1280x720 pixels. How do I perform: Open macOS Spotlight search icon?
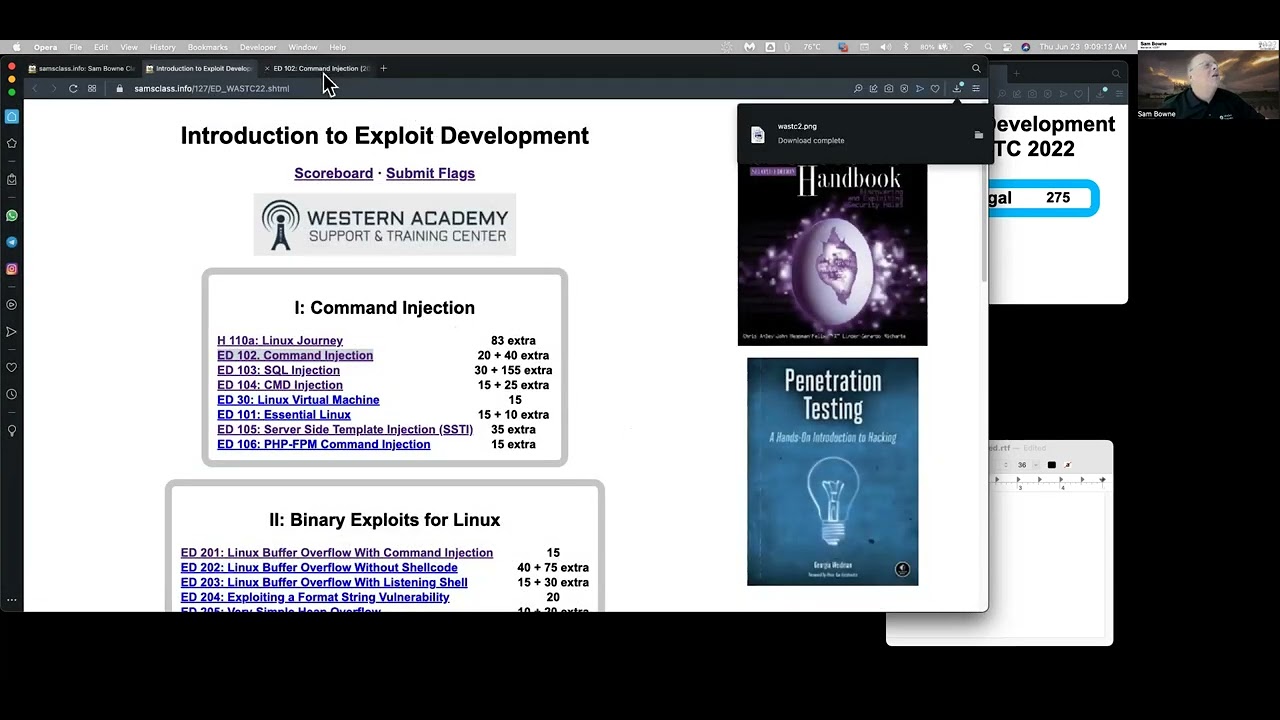point(988,47)
